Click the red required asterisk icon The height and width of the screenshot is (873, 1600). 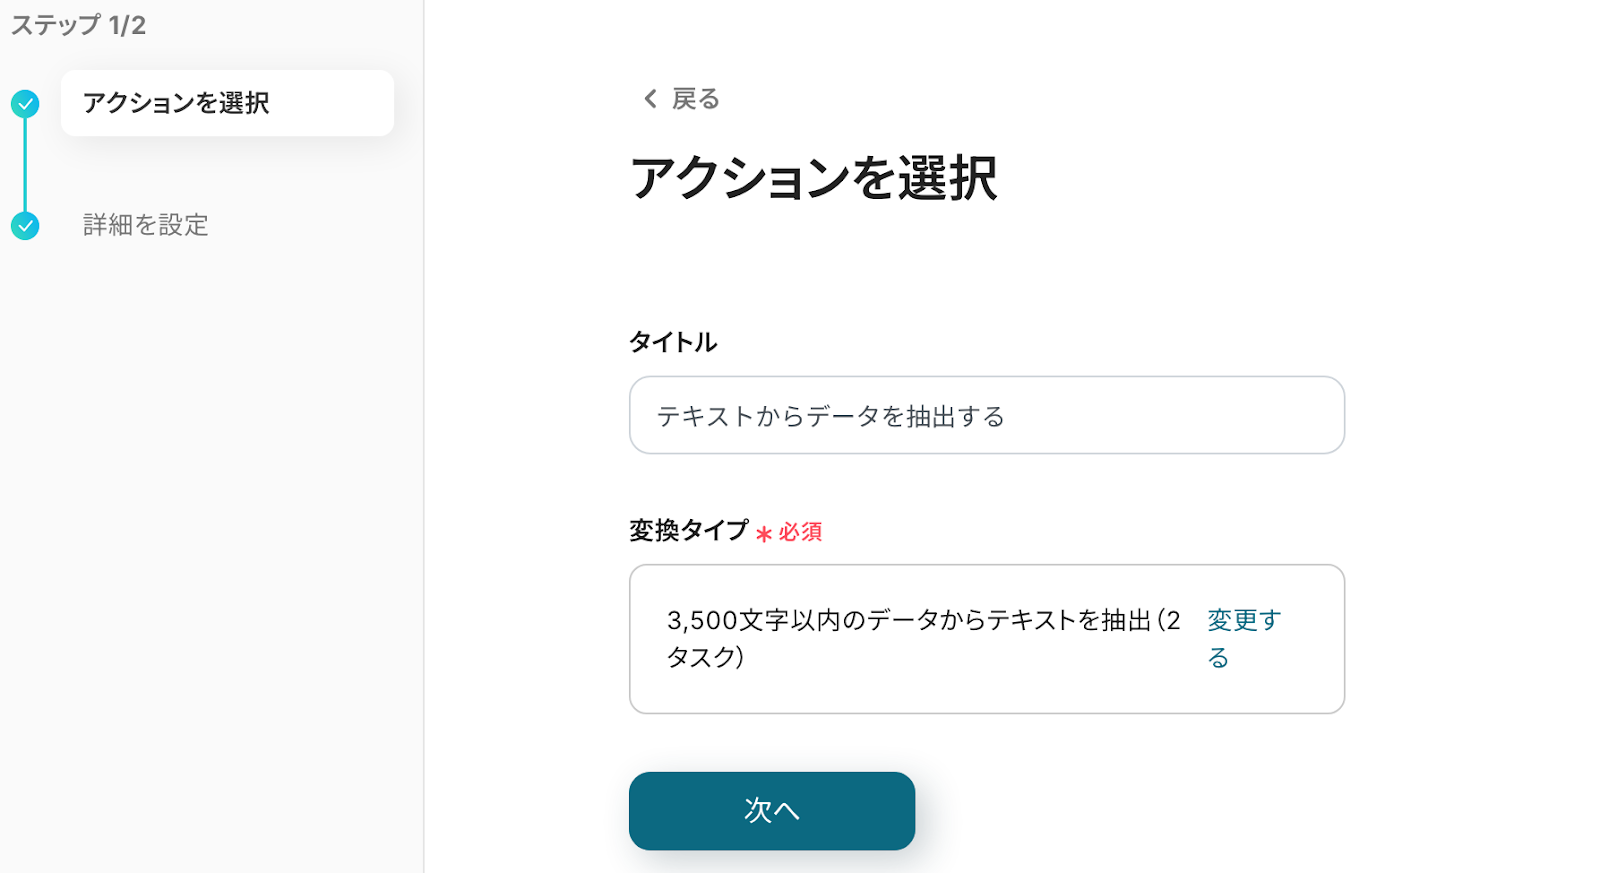[x=764, y=534]
